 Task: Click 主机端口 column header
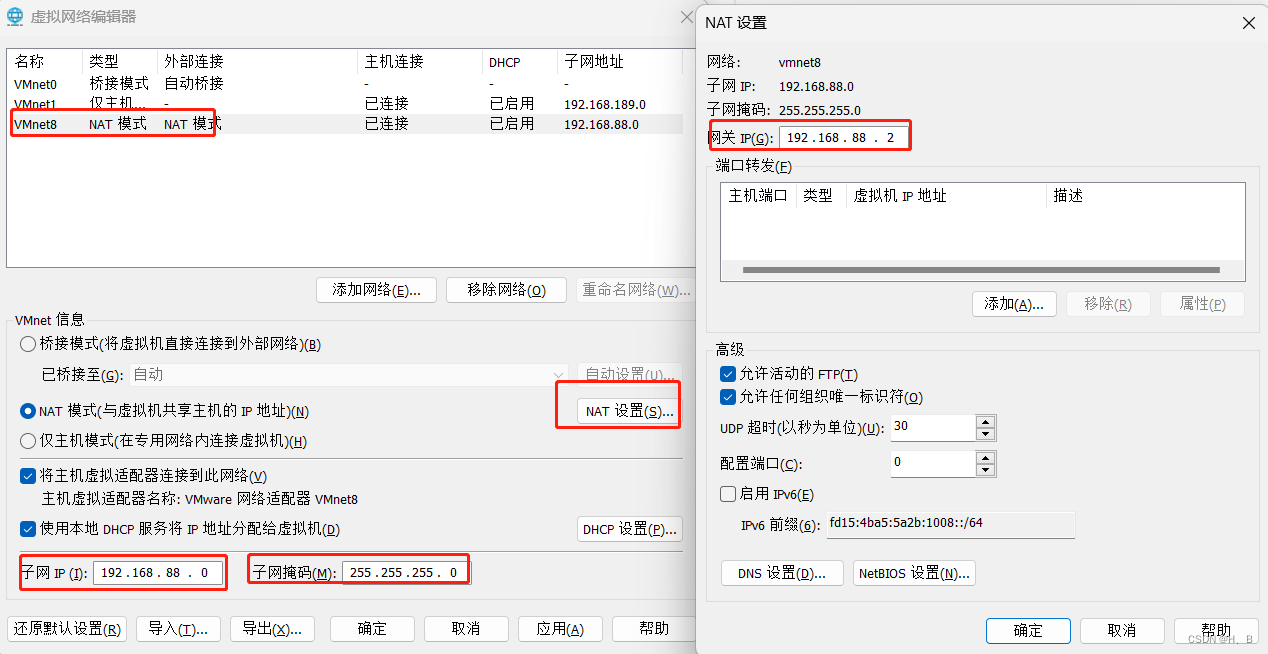(758, 196)
